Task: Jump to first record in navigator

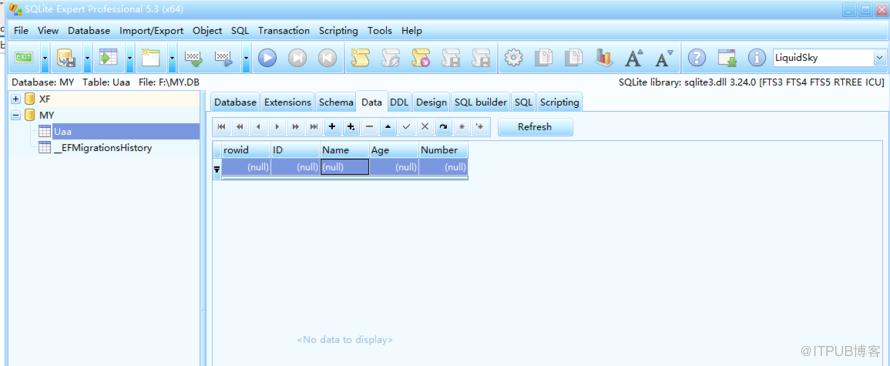Action: pos(221,127)
